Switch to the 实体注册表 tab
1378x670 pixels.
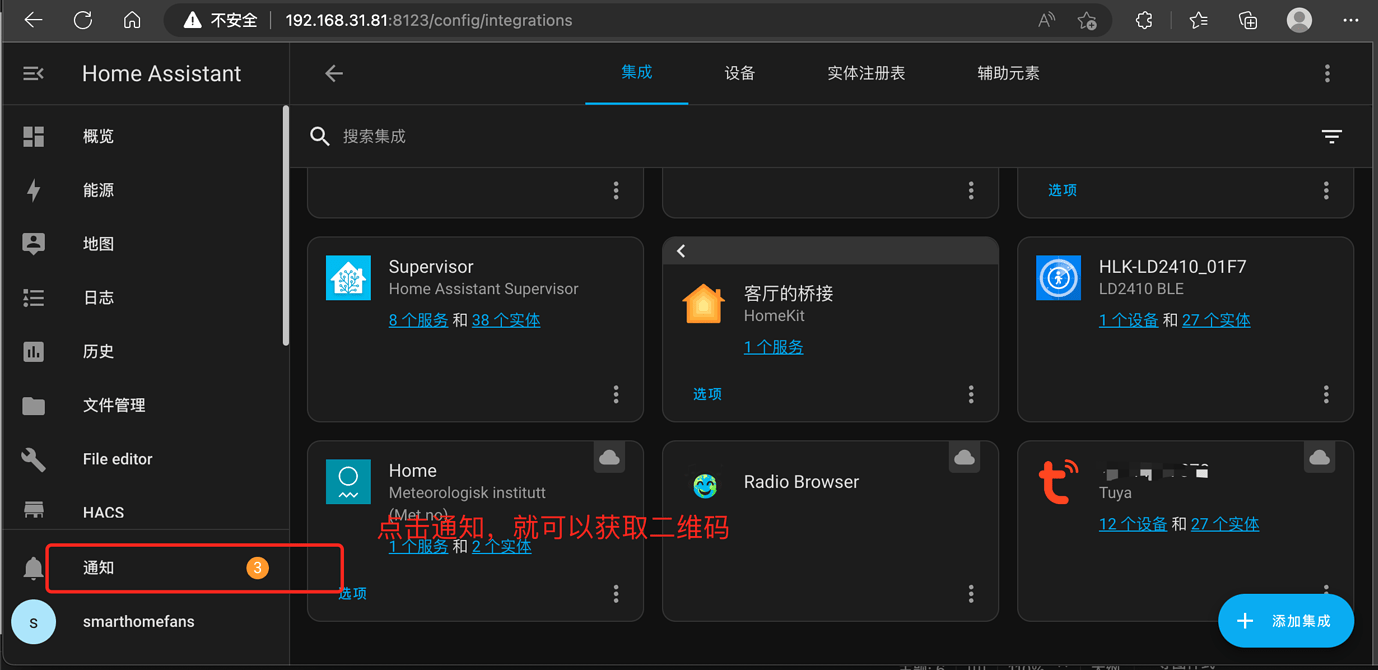(x=866, y=74)
